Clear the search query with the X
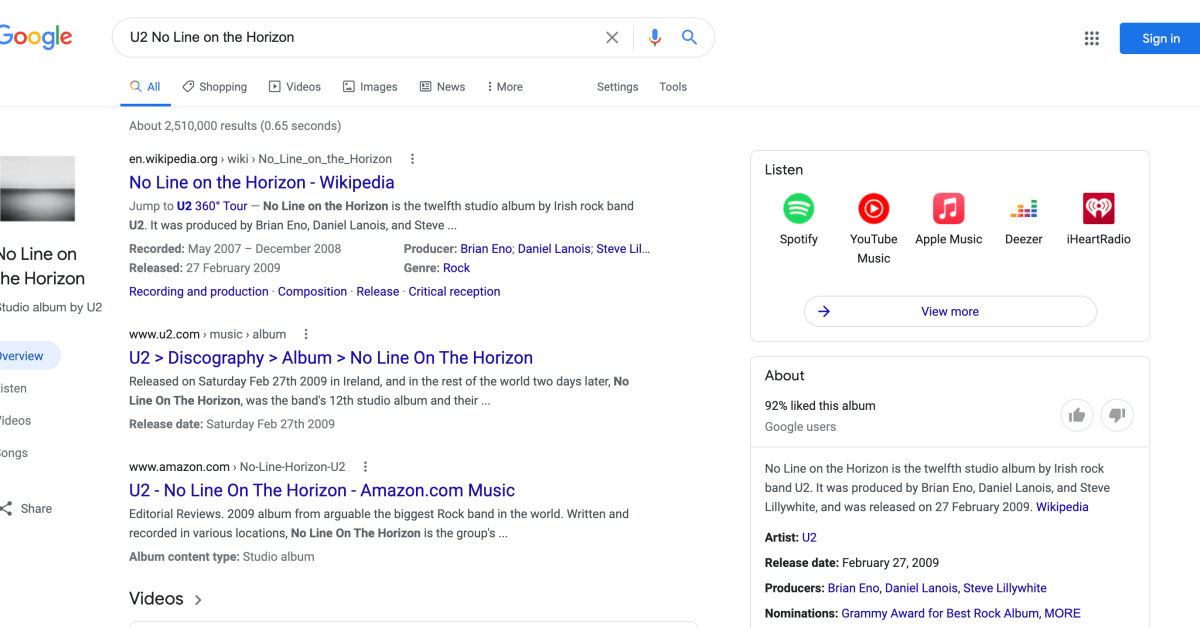 (x=611, y=37)
